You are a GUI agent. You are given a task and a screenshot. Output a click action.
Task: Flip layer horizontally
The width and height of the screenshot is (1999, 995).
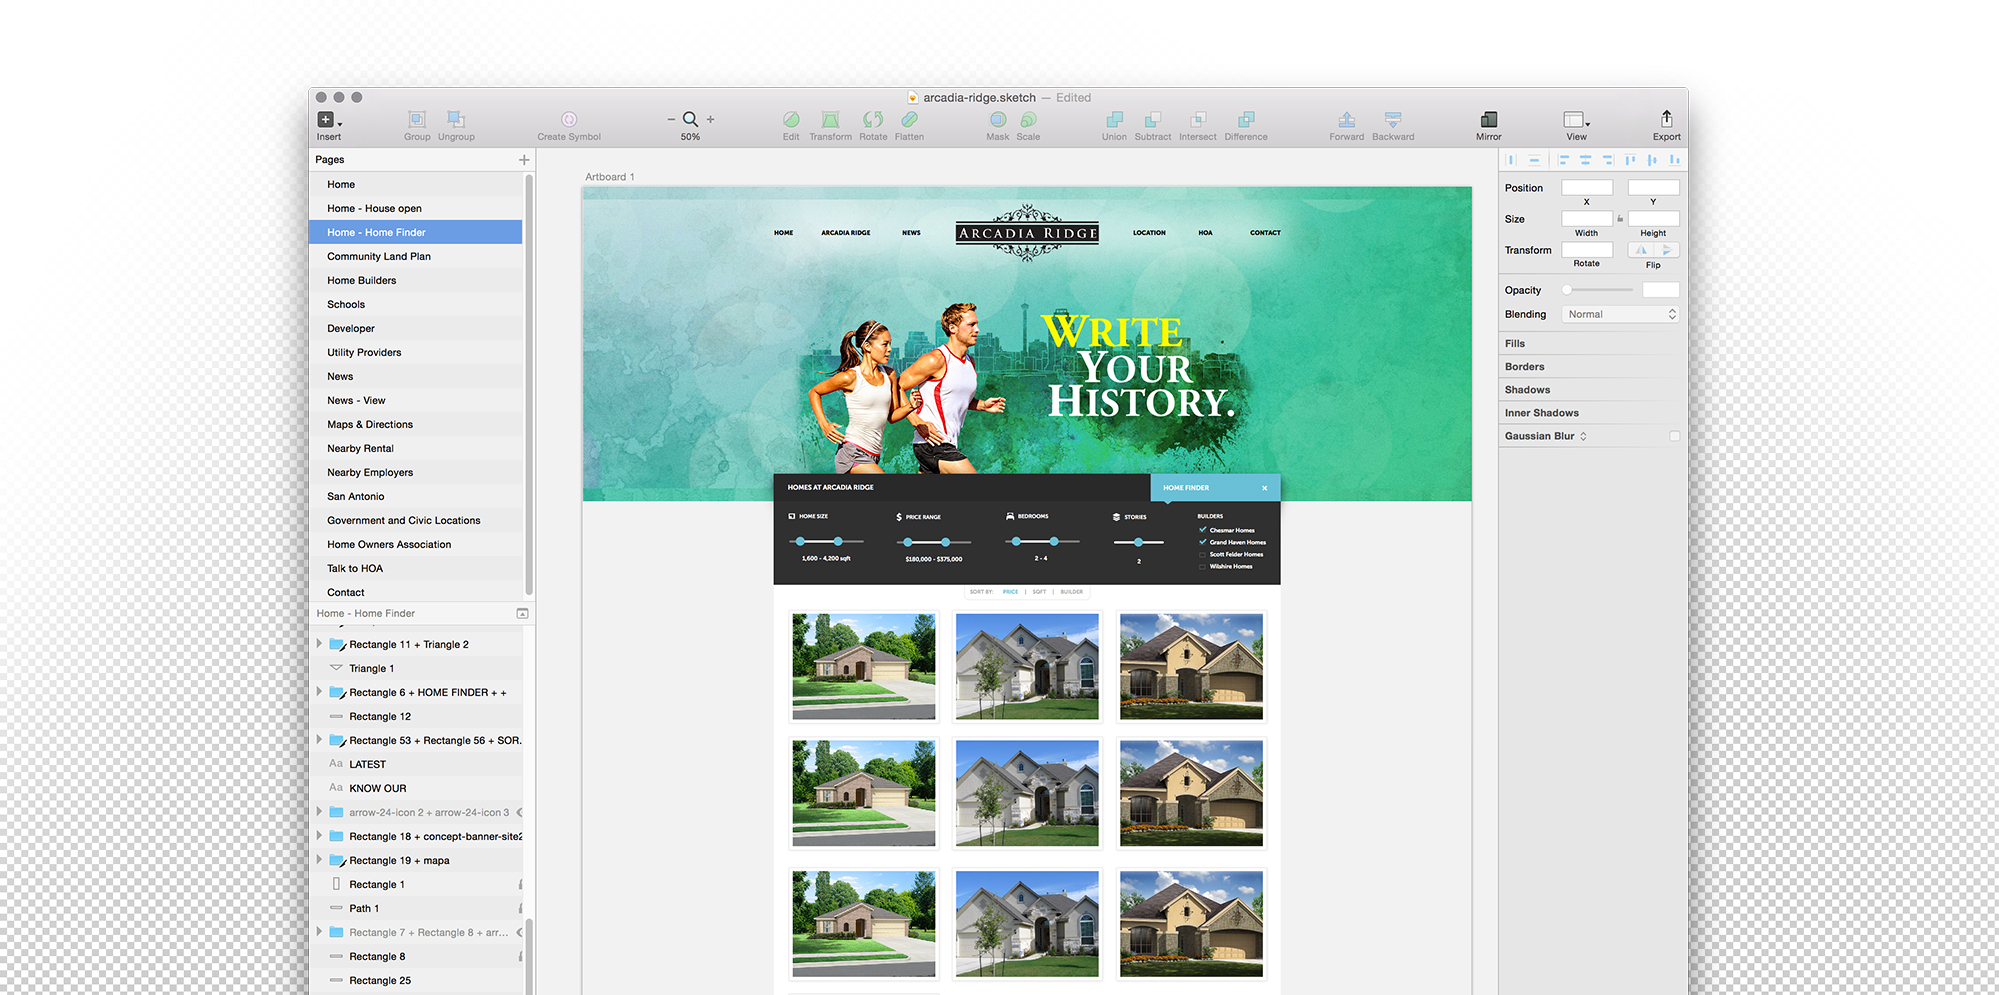1641,250
